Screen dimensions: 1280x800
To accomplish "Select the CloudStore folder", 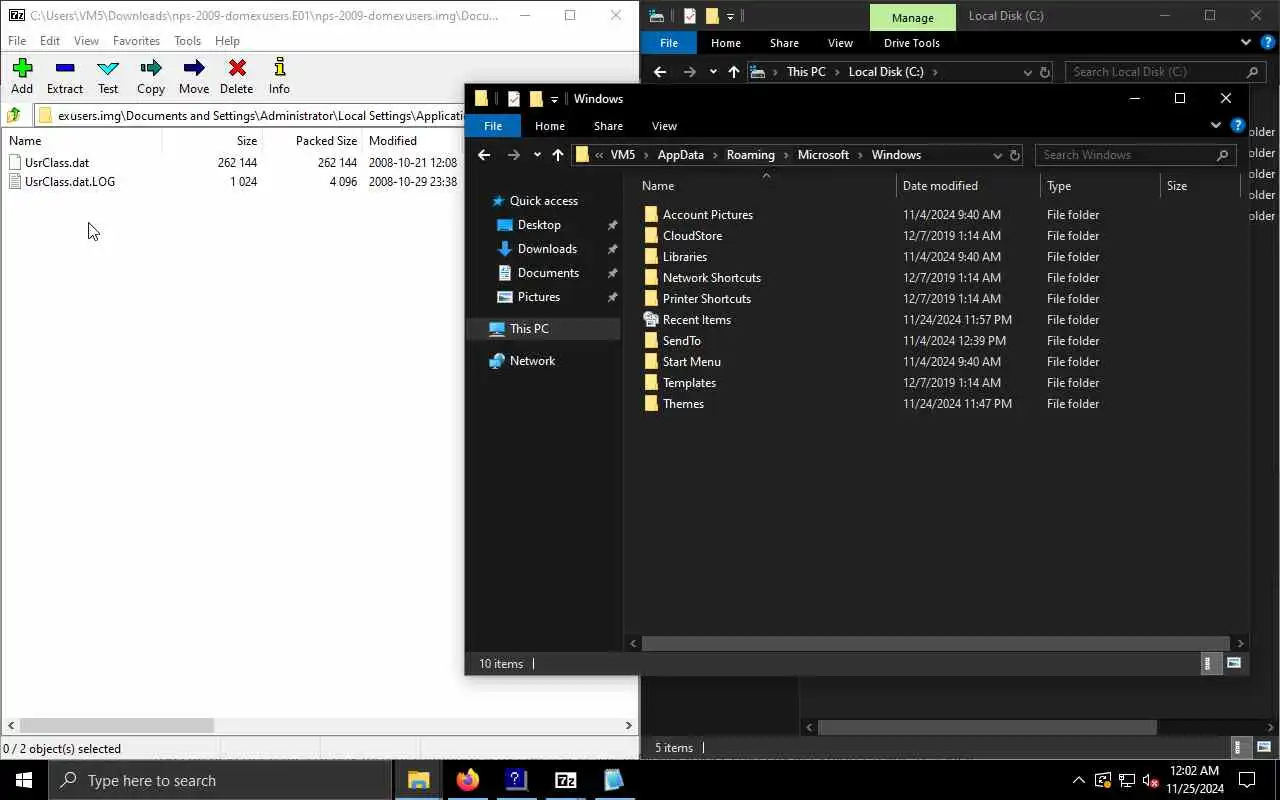I will (x=692, y=236).
